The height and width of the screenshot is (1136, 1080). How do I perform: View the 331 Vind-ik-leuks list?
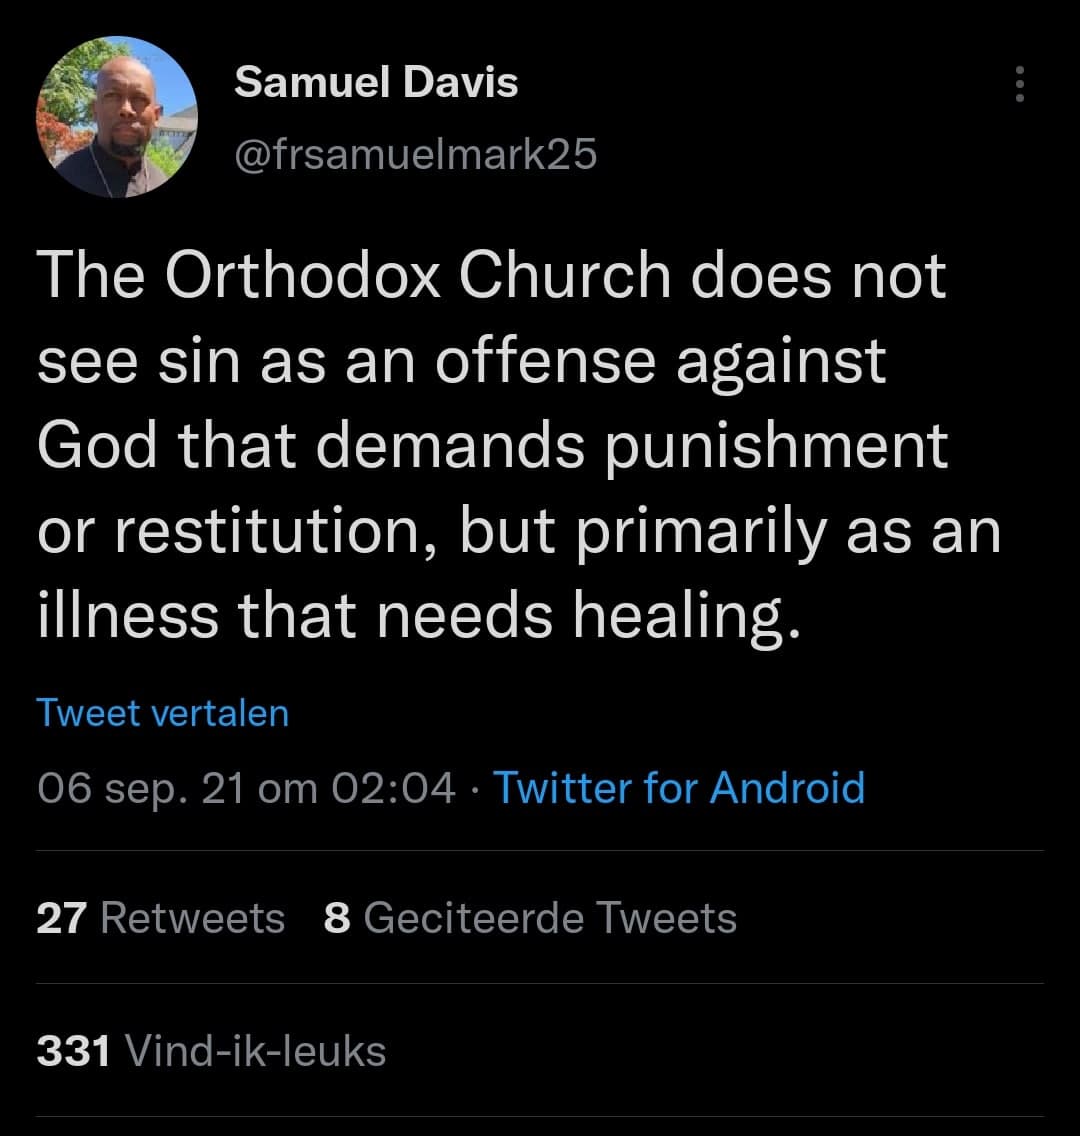[x=211, y=1050]
